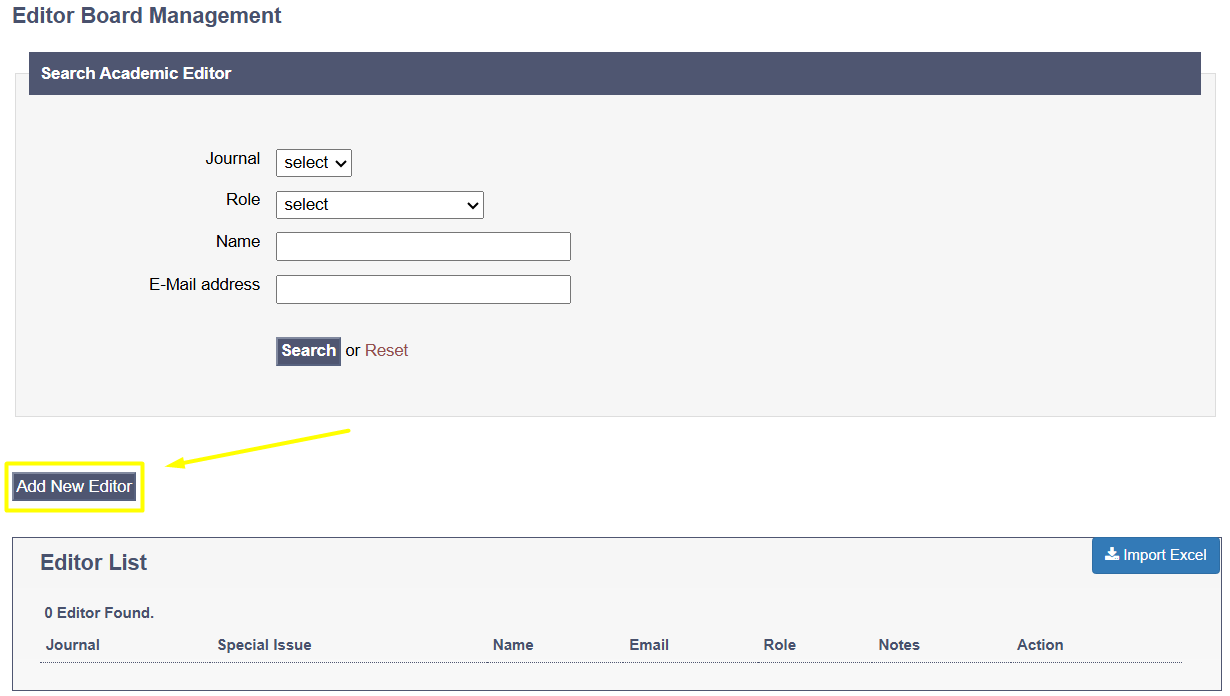Image resolution: width=1230 pixels, height=696 pixels.
Task: Focus the Name text field
Action: pyautogui.click(x=423, y=247)
